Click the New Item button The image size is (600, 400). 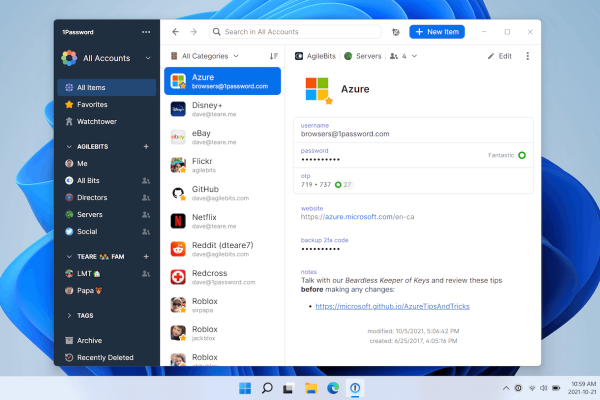[437, 32]
